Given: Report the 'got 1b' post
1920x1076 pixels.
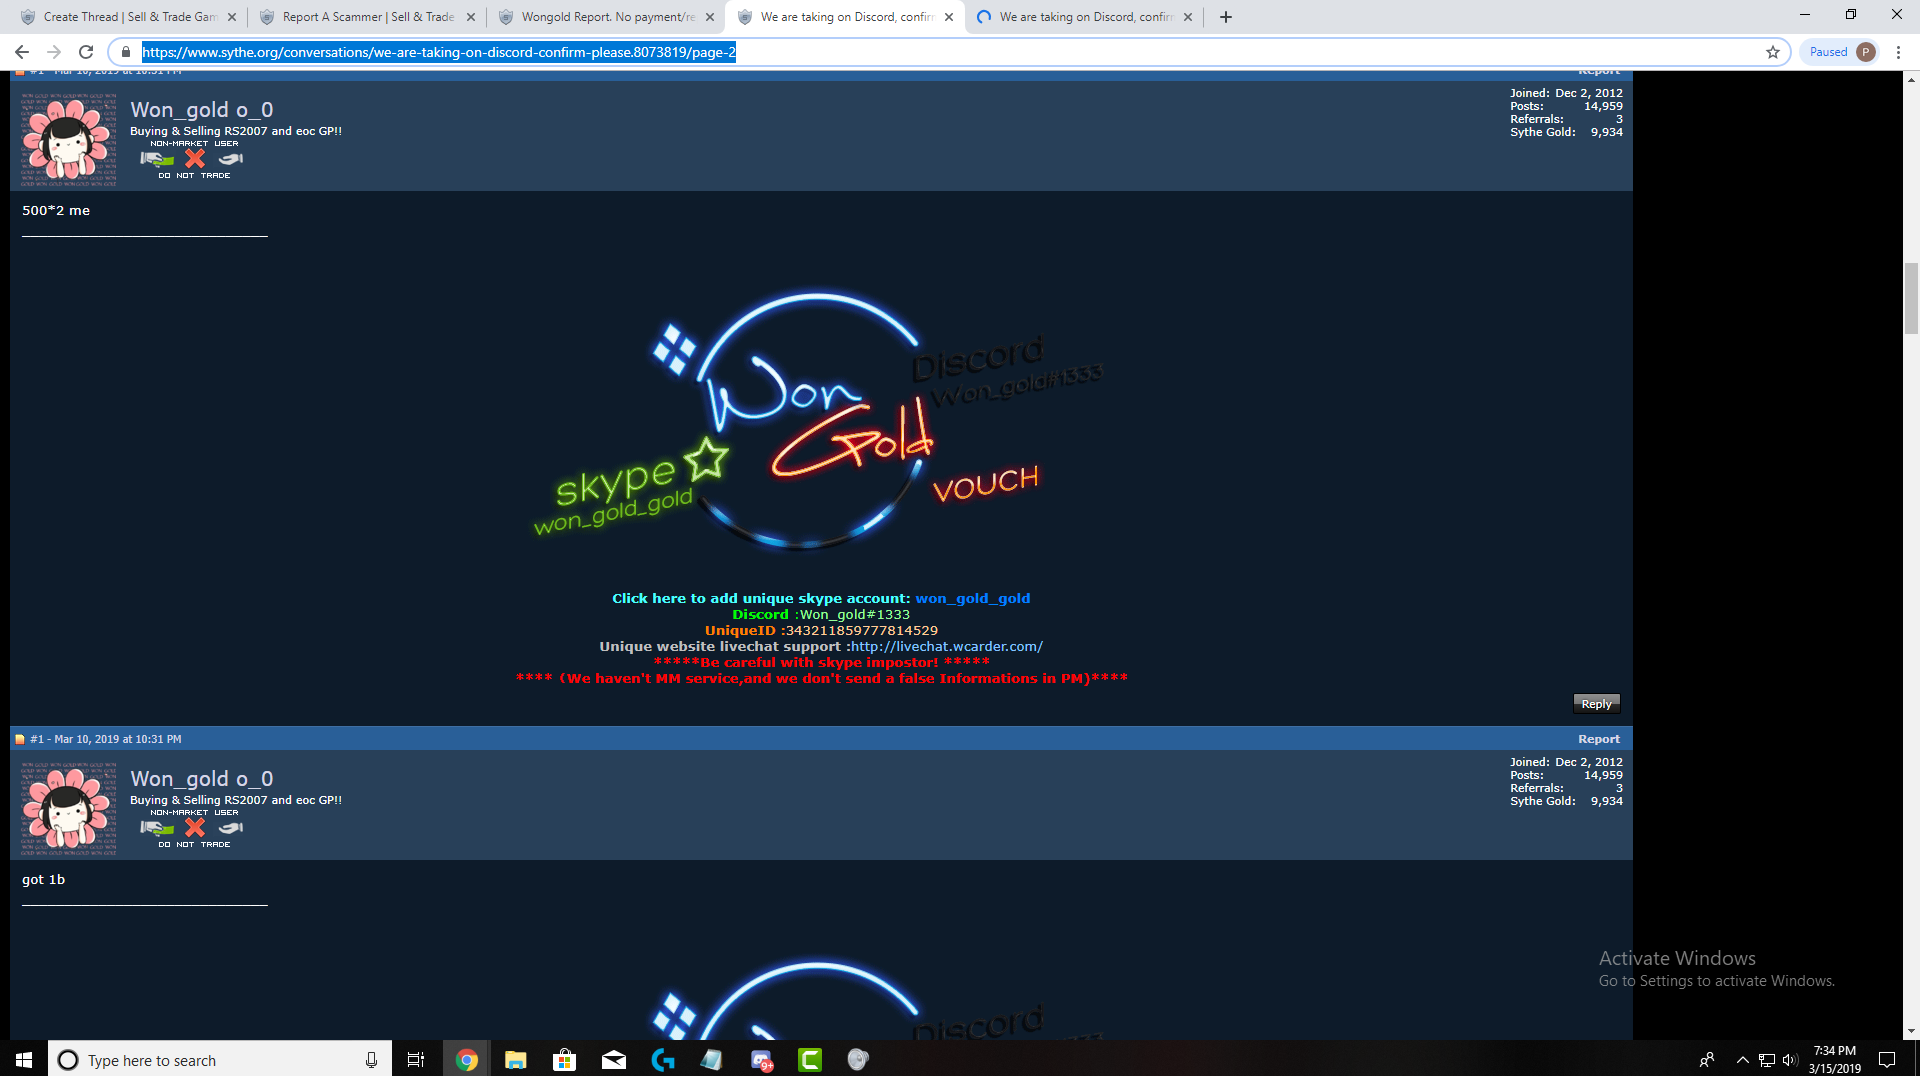Looking at the screenshot, I should click(1599, 739).
